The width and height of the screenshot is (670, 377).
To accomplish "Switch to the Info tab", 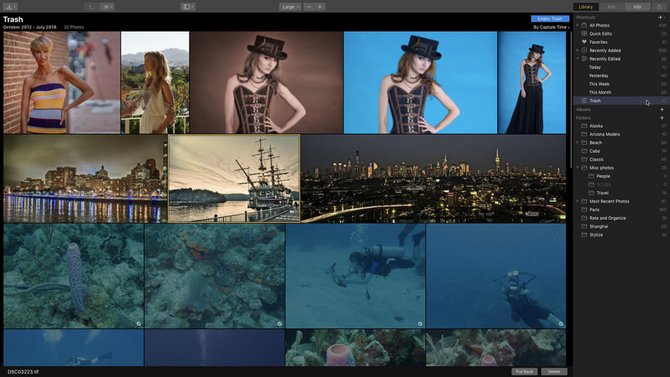I will click(x=637, y=7).
